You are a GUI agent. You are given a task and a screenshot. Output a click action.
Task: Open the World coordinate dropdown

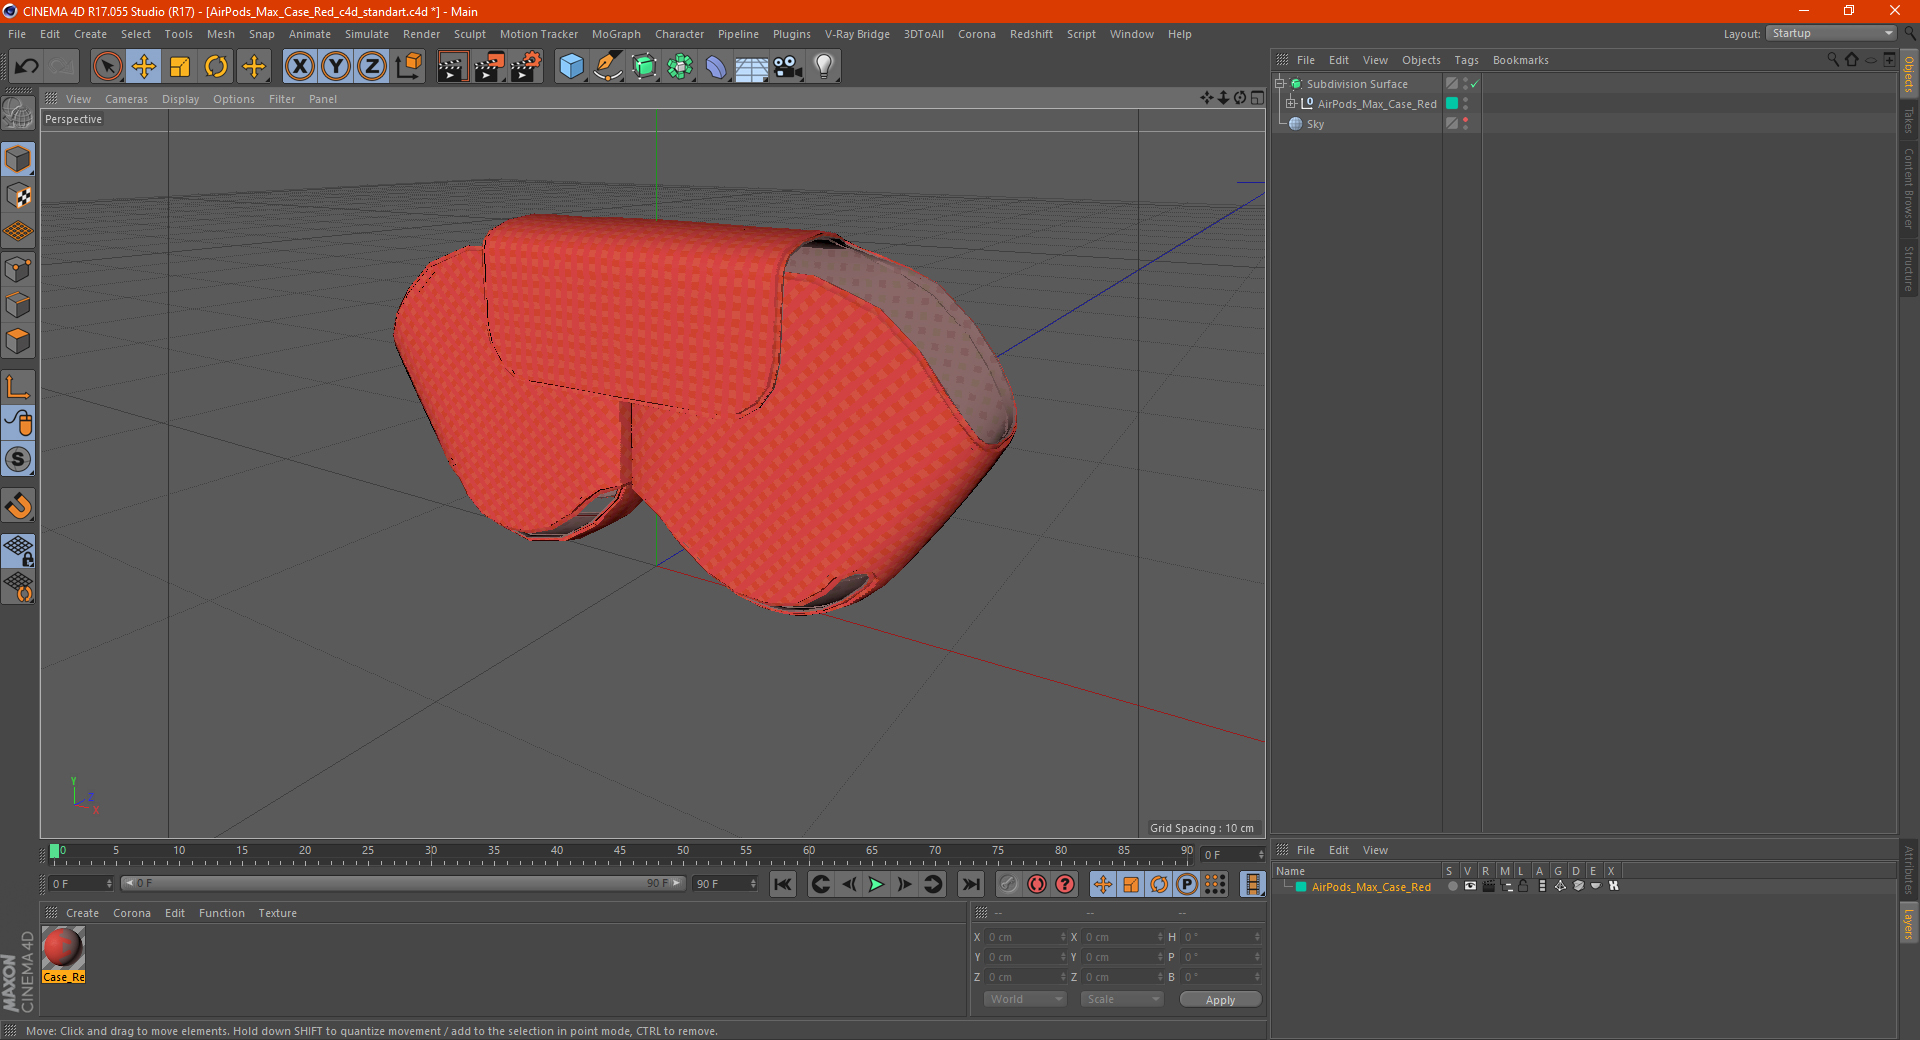(x=1025, y=999)
